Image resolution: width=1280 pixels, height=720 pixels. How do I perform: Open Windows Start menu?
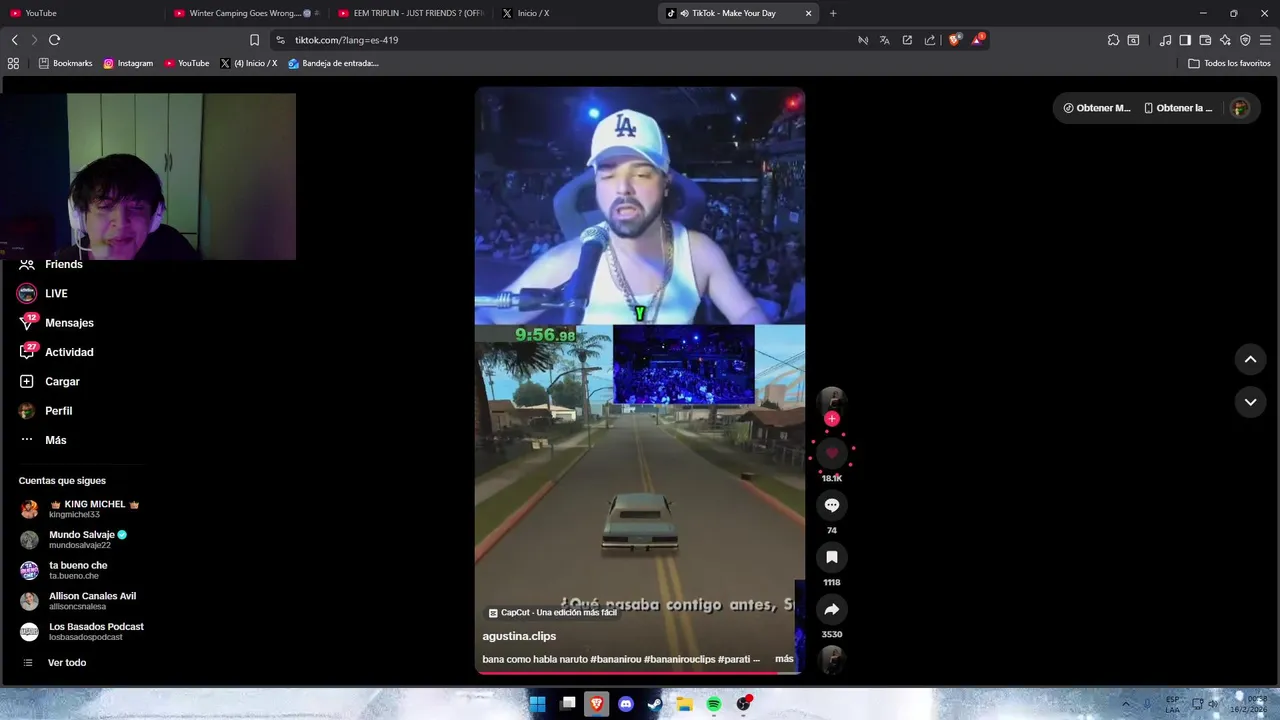click(537, 704)
